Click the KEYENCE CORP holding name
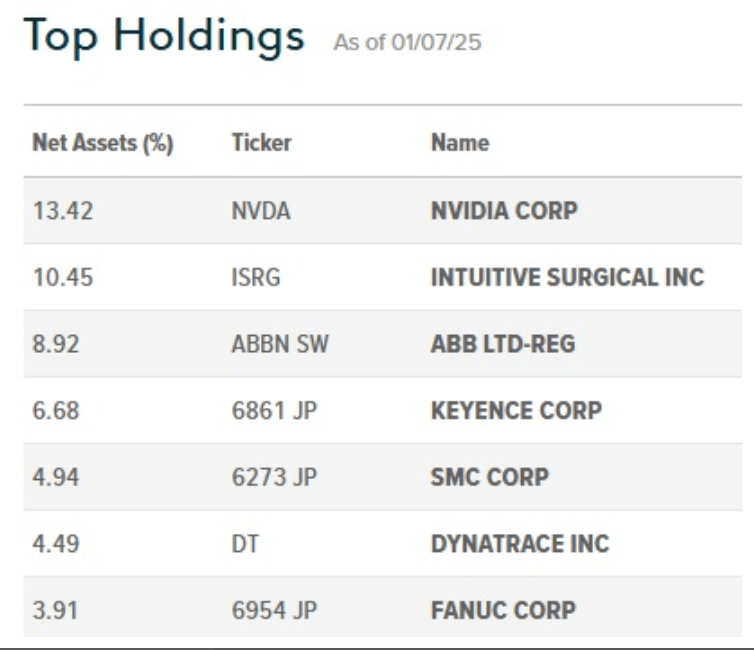 tap(516, 410)
